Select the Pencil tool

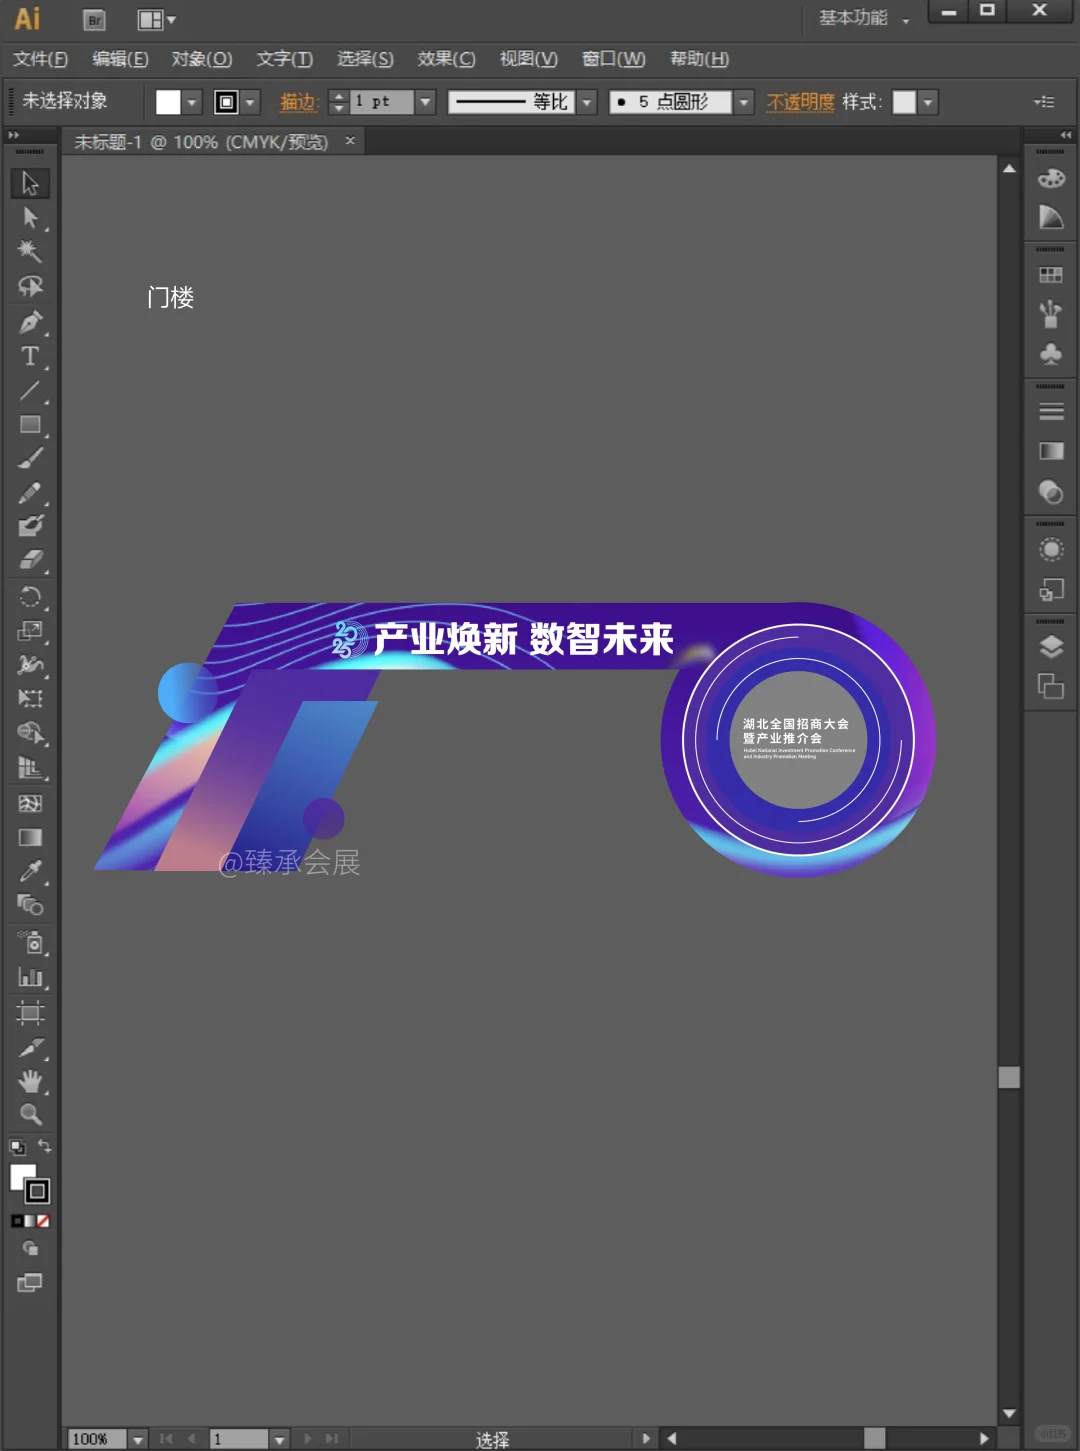(x=30, y=492)
